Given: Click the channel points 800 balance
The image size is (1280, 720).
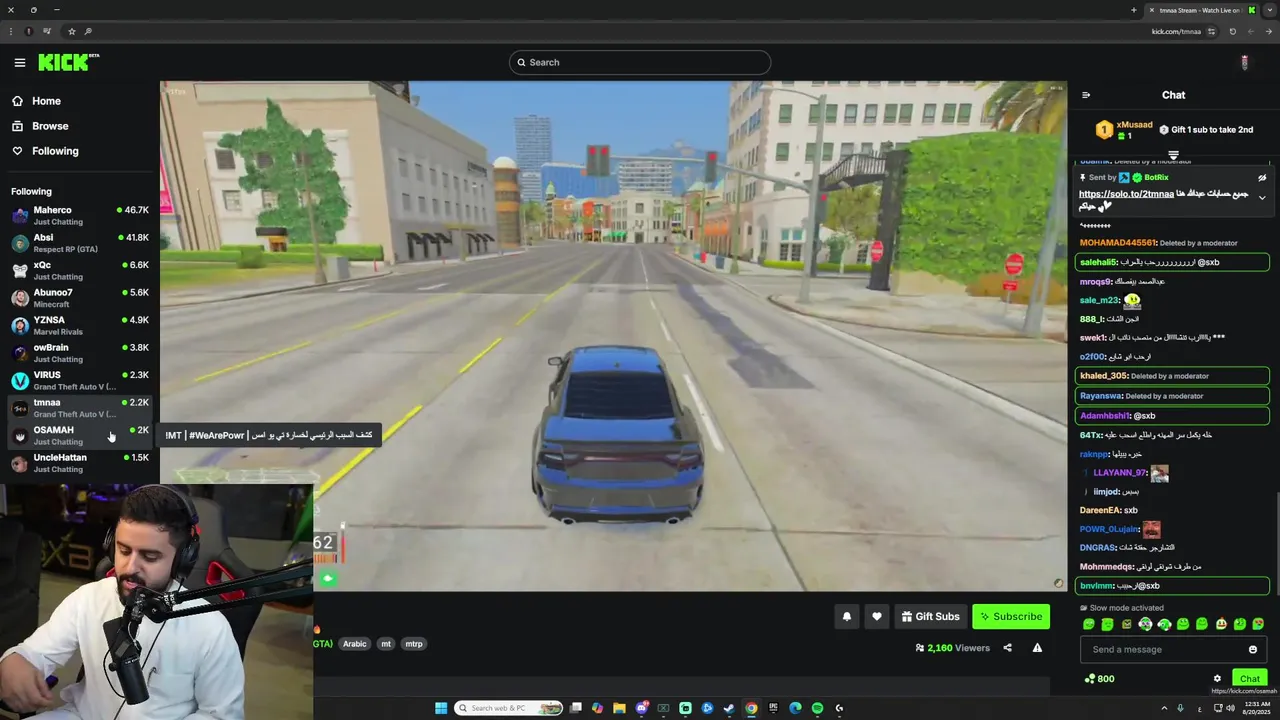Looking at the screenshot, I should click(x=1099, y=678).
